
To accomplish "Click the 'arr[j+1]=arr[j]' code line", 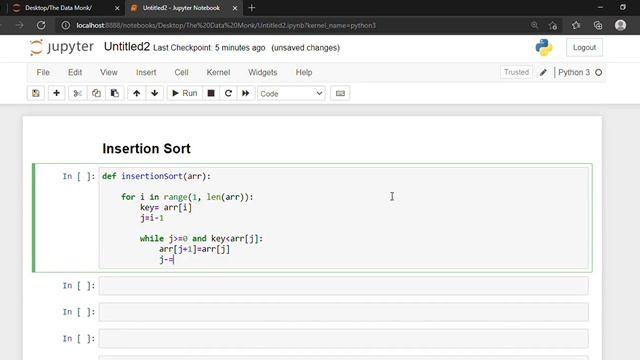I will click(194, 249).
